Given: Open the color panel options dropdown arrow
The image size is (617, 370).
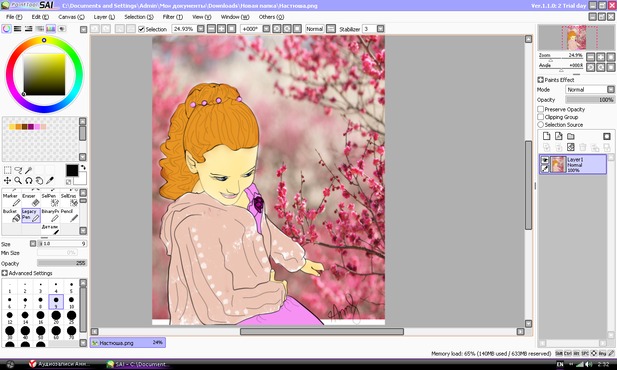Looking at the screenshot, I should (x=83, y=30).
